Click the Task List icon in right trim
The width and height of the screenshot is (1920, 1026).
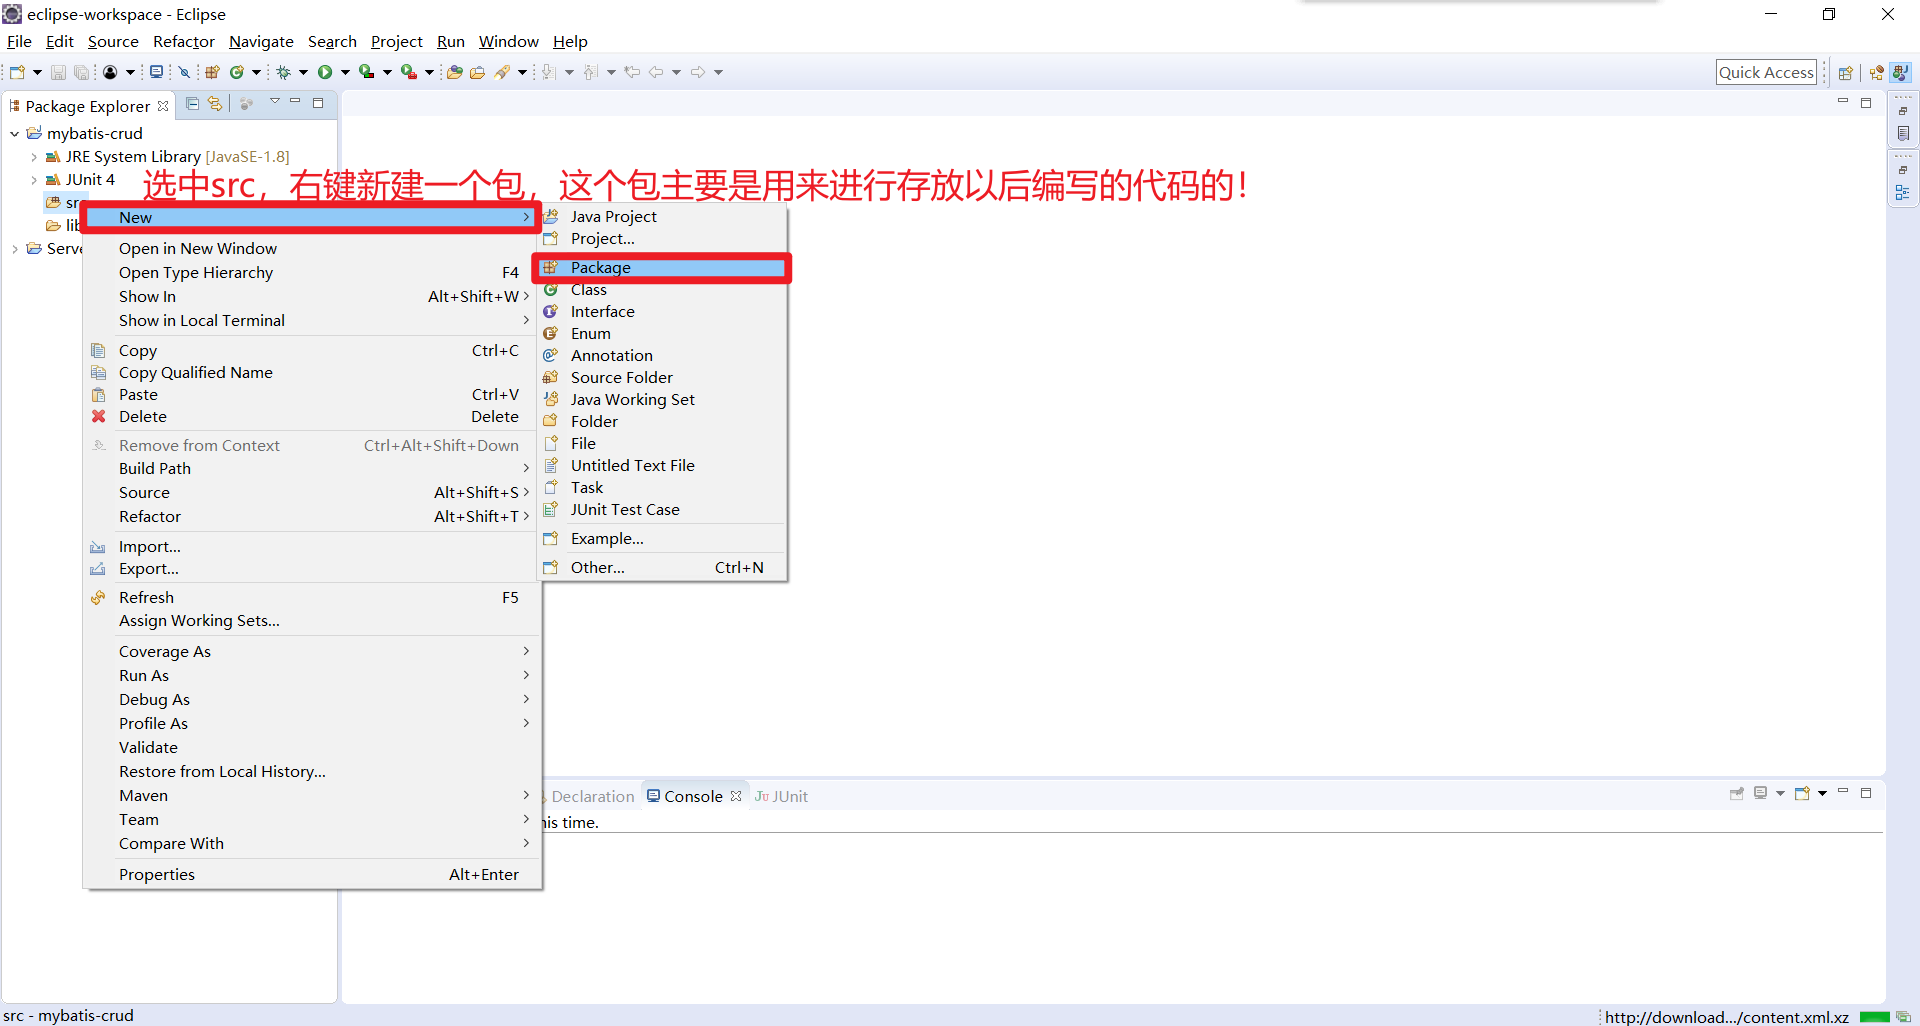point(1903,133)
